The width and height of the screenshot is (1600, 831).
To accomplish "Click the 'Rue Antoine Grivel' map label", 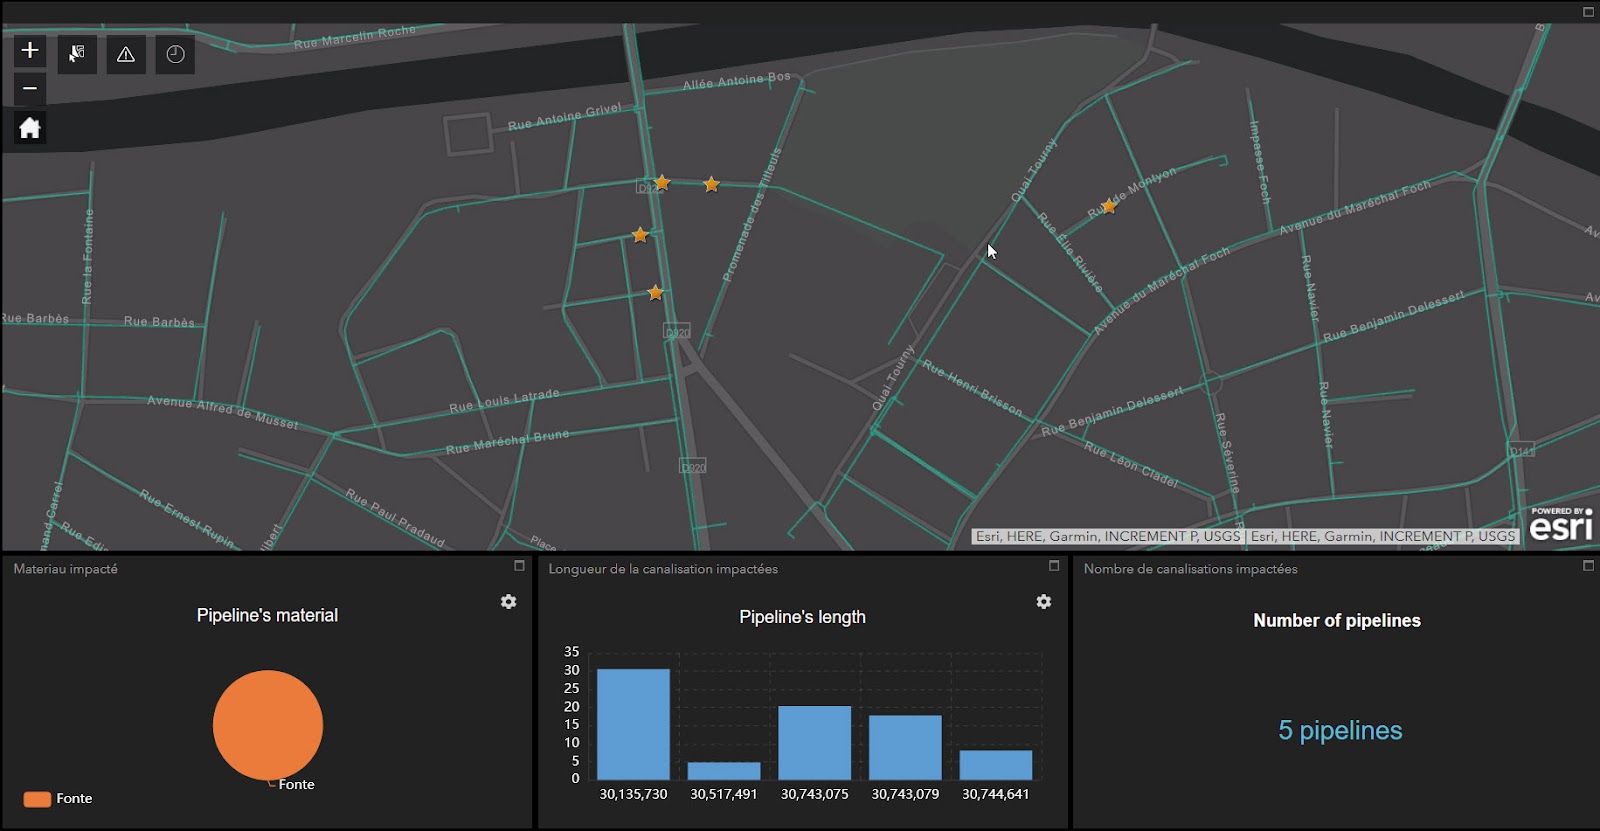I will click(x=564, y=117).
